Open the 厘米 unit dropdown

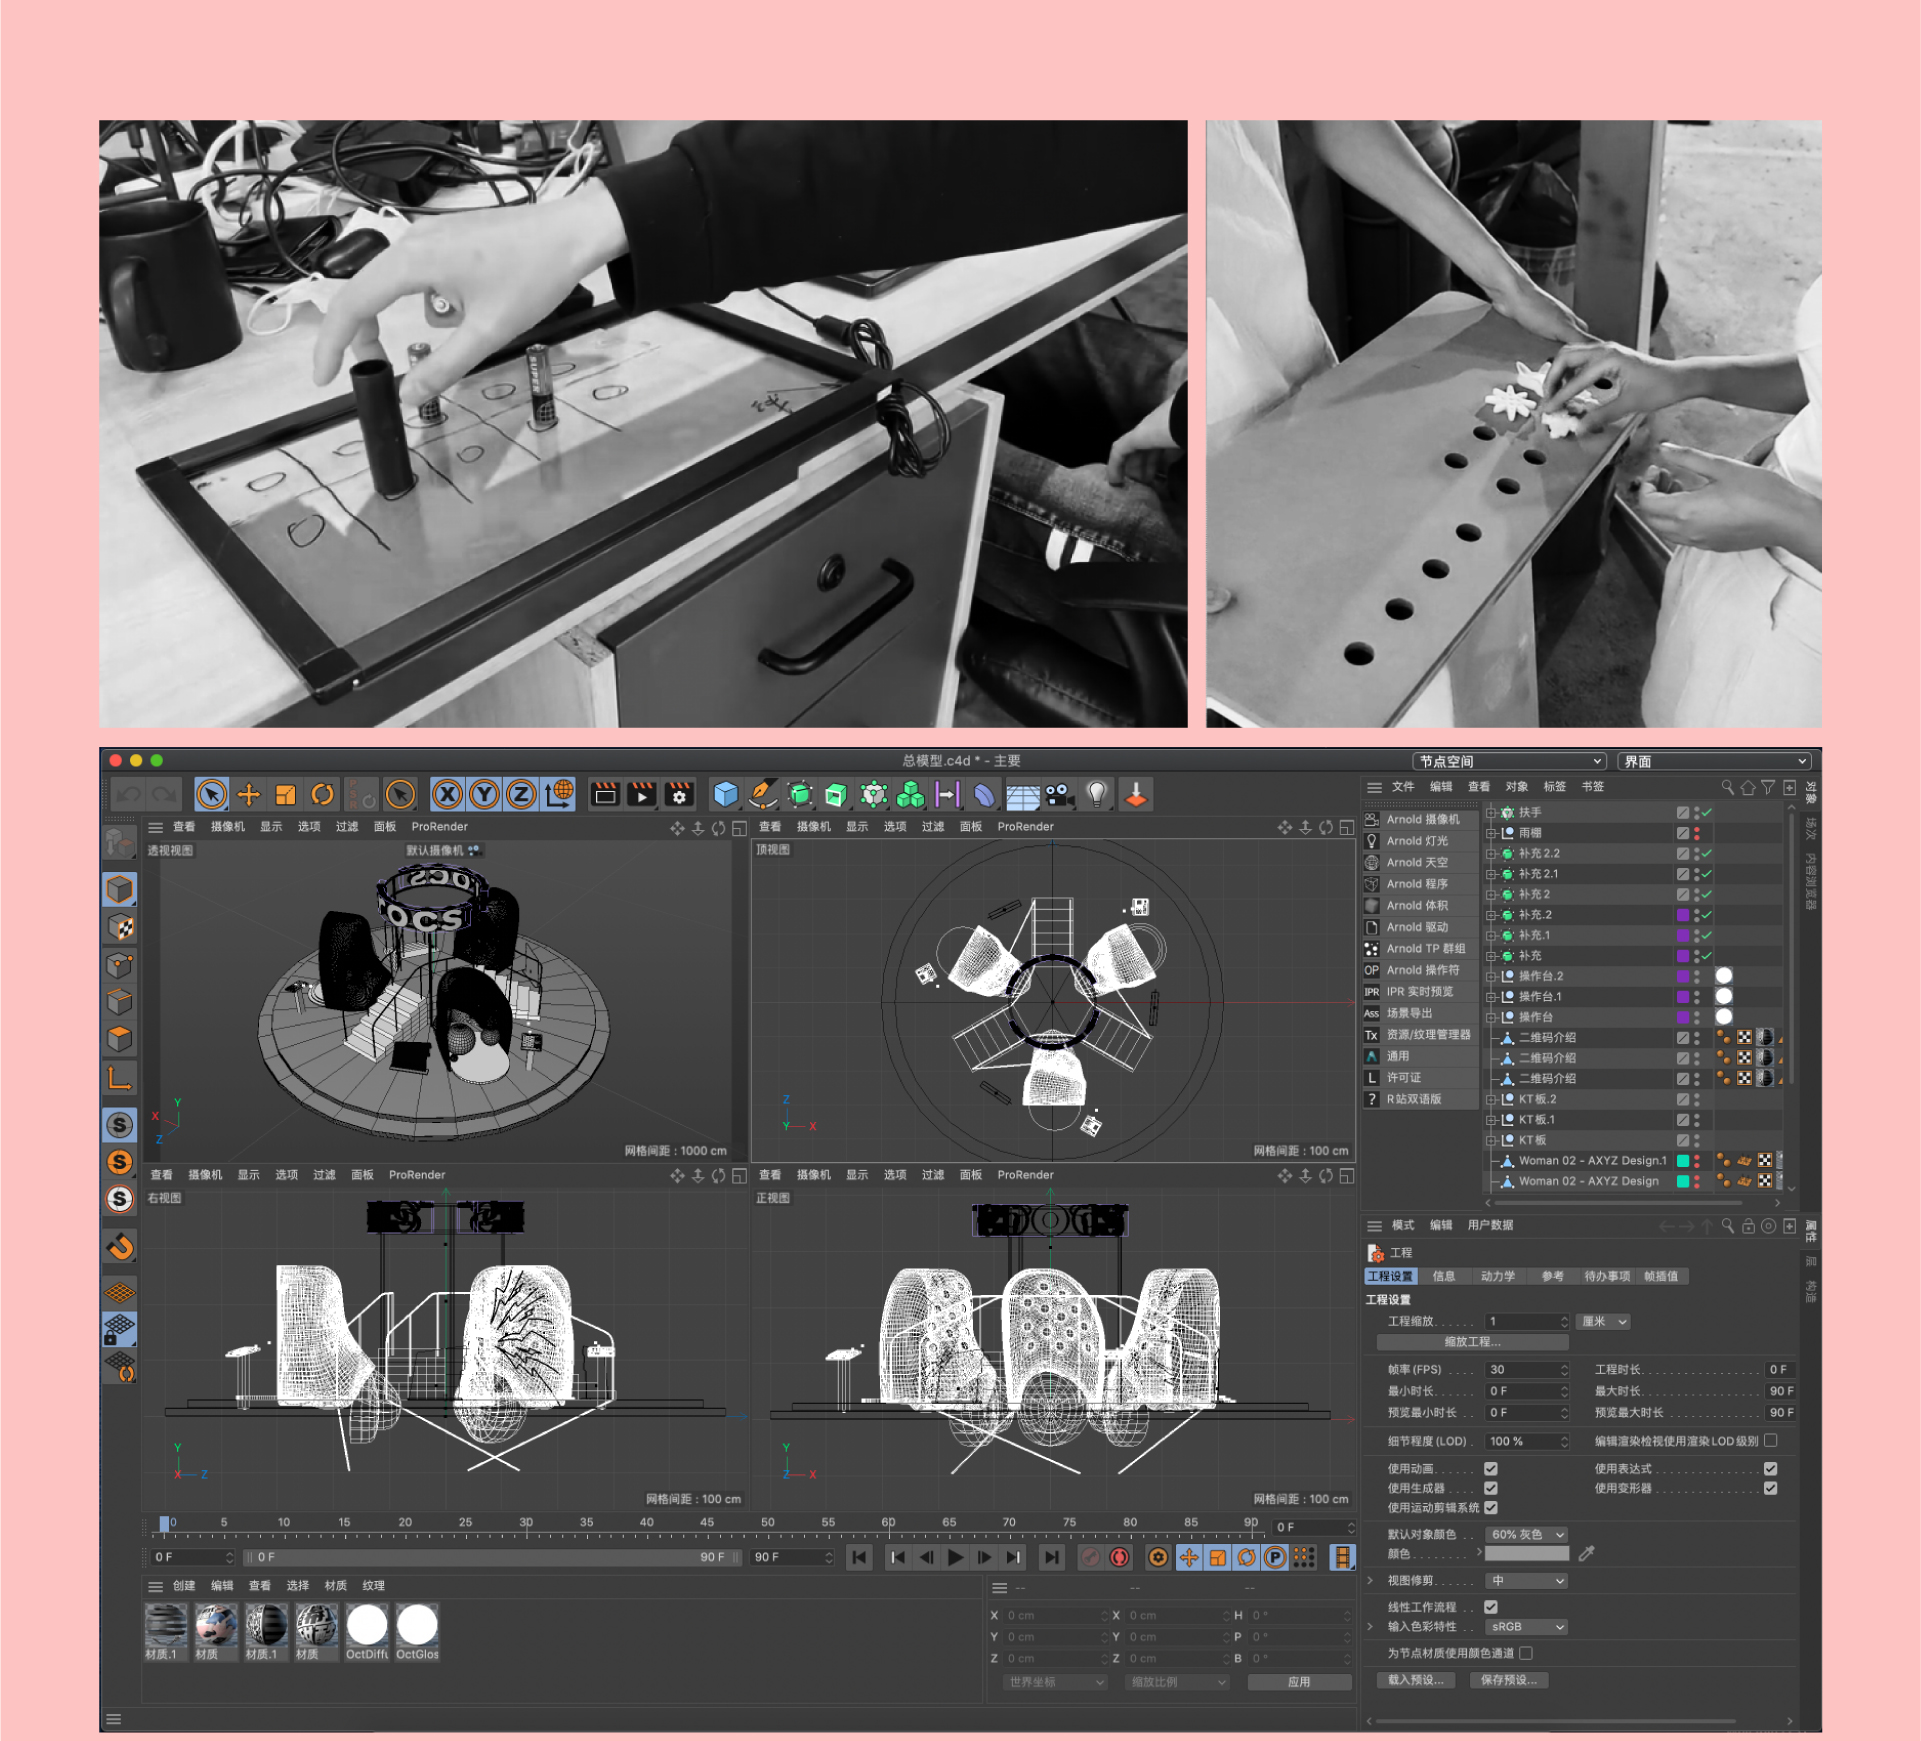(1603, 1321)
